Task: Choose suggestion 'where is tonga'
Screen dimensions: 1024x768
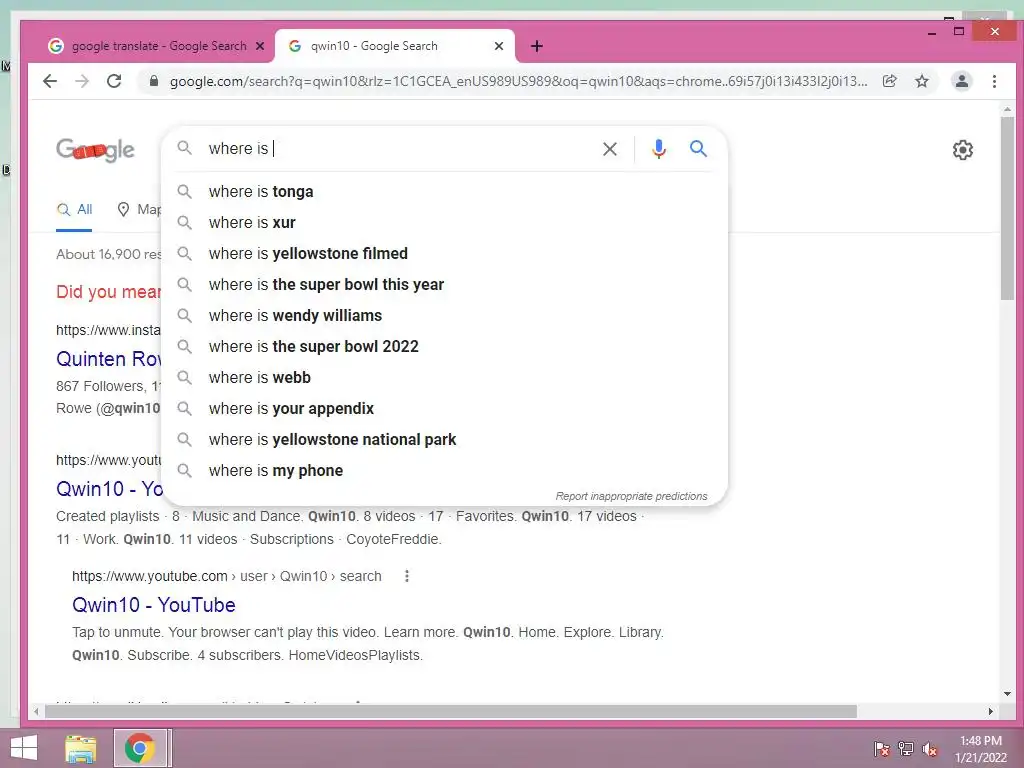Action: coord(444,191)
